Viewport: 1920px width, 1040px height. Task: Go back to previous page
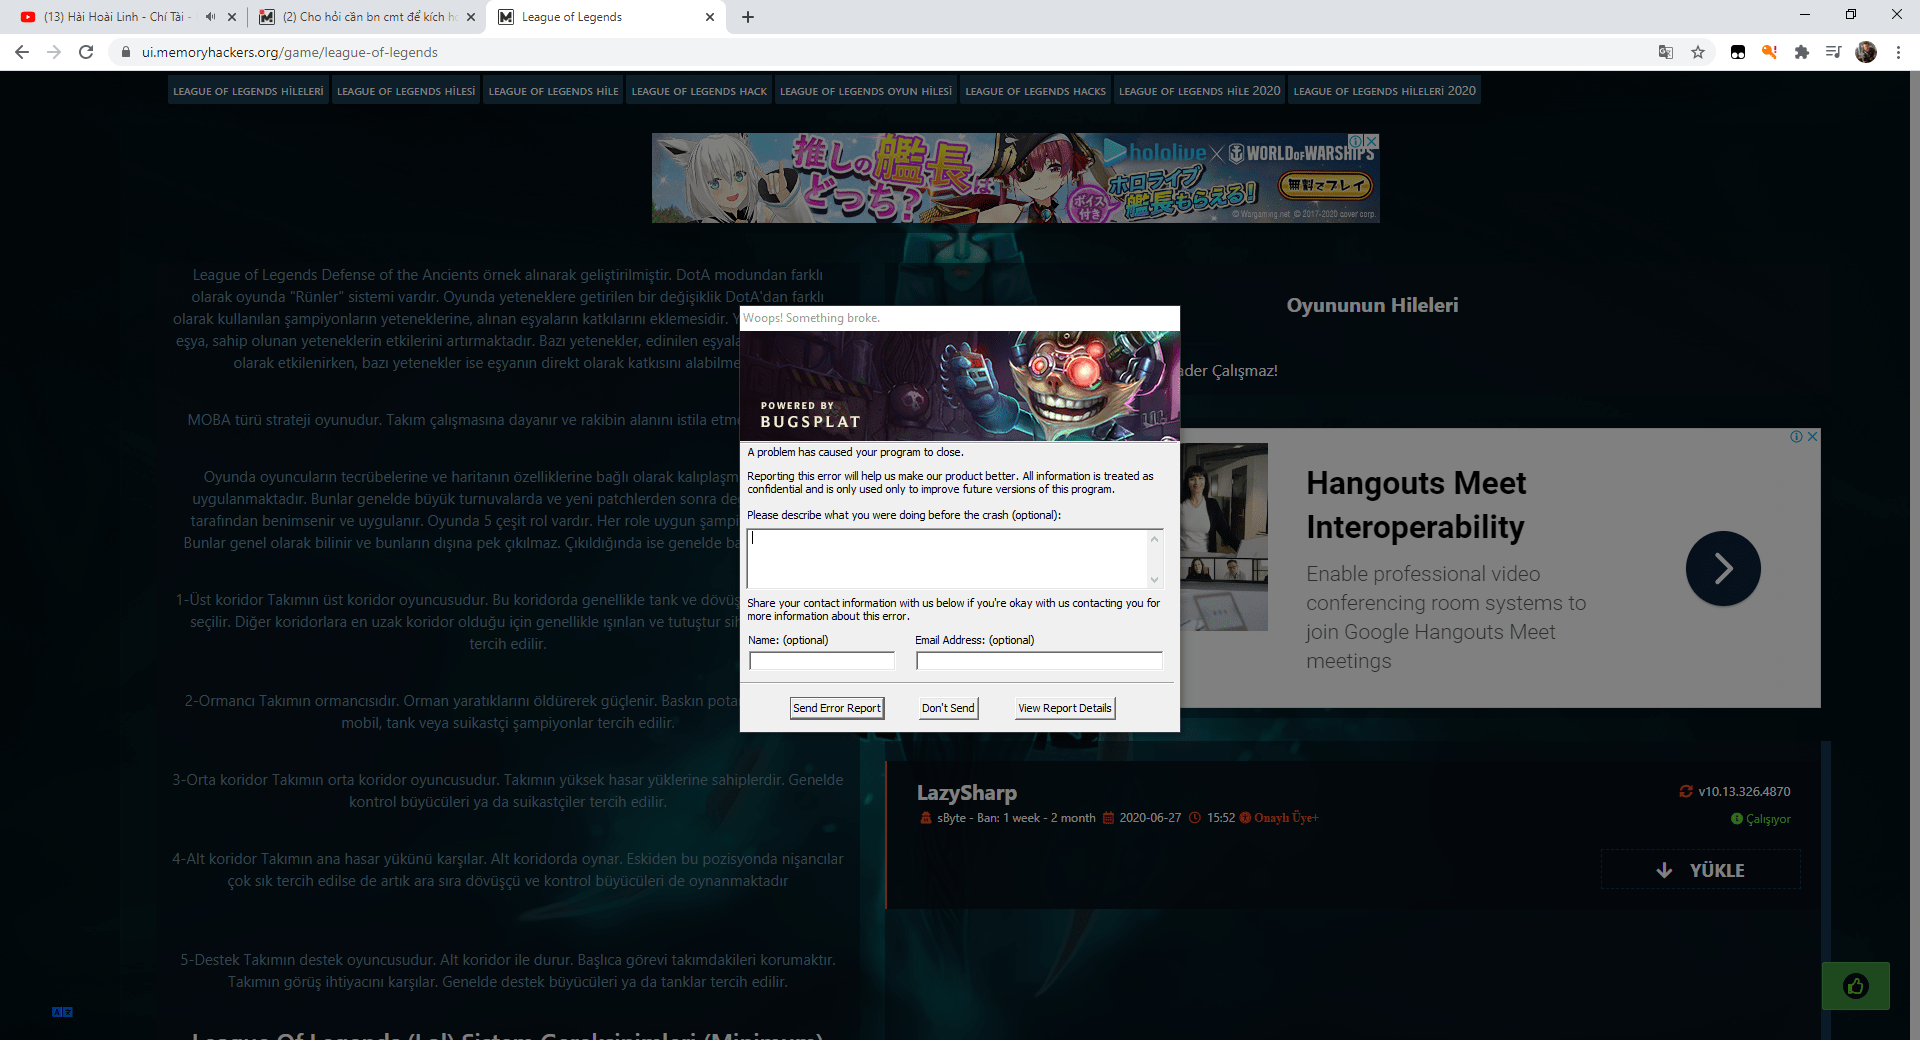(x=22, y=52)
